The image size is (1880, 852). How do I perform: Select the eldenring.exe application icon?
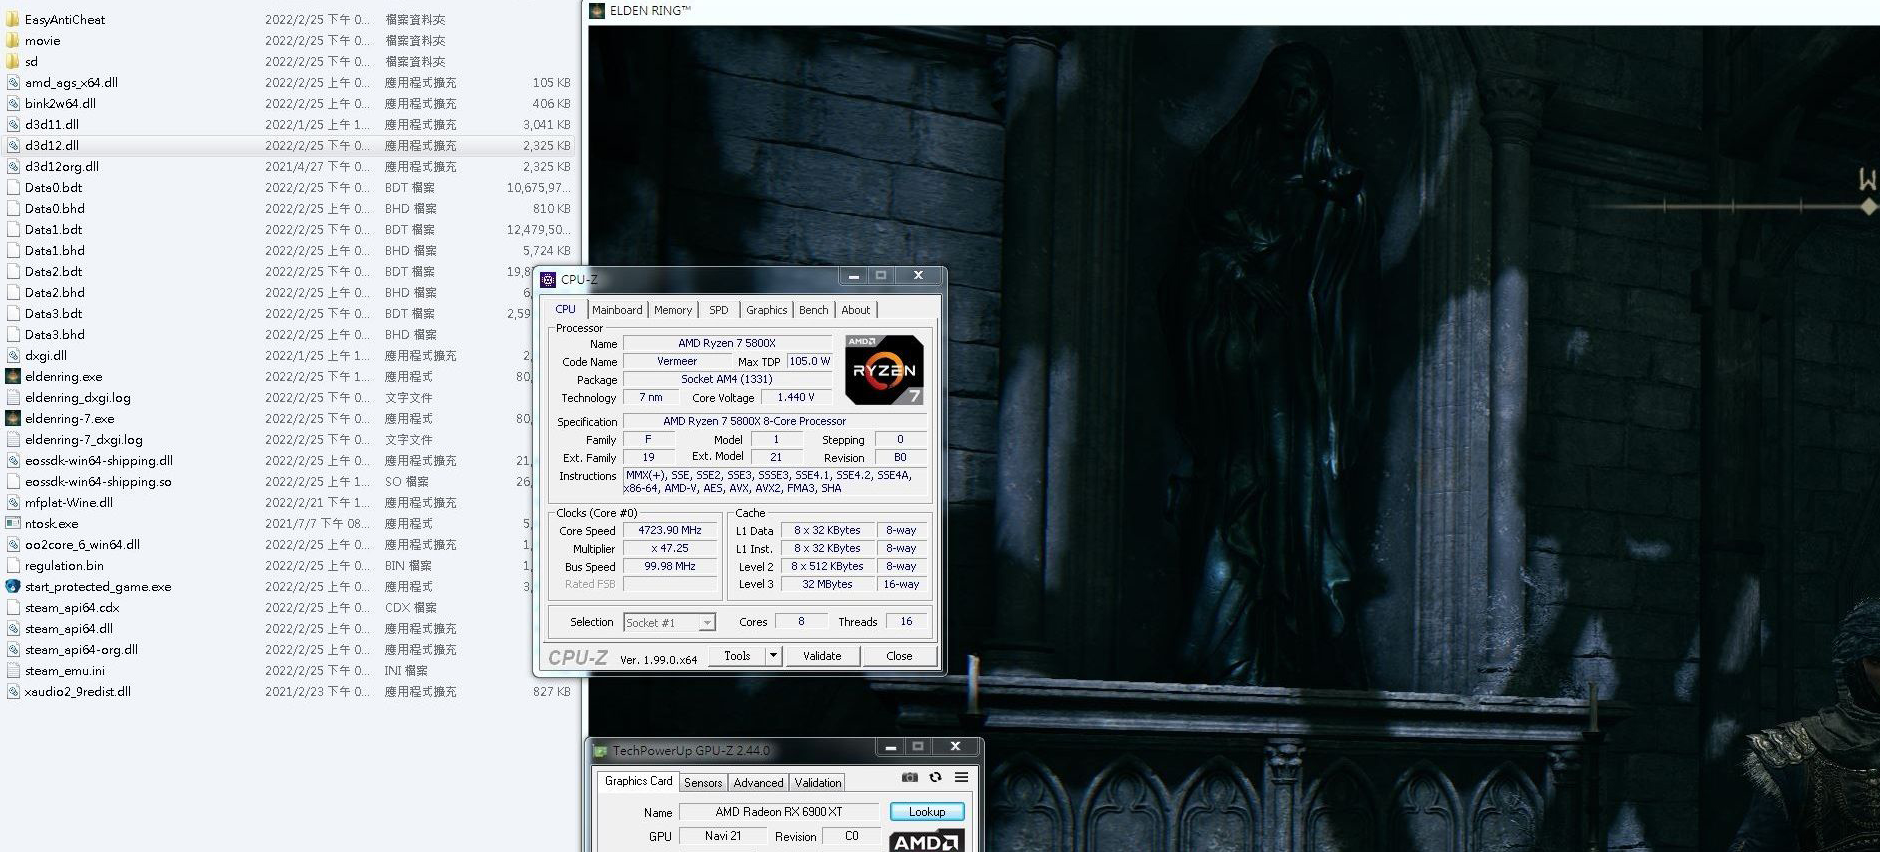(x=13, y=377)
